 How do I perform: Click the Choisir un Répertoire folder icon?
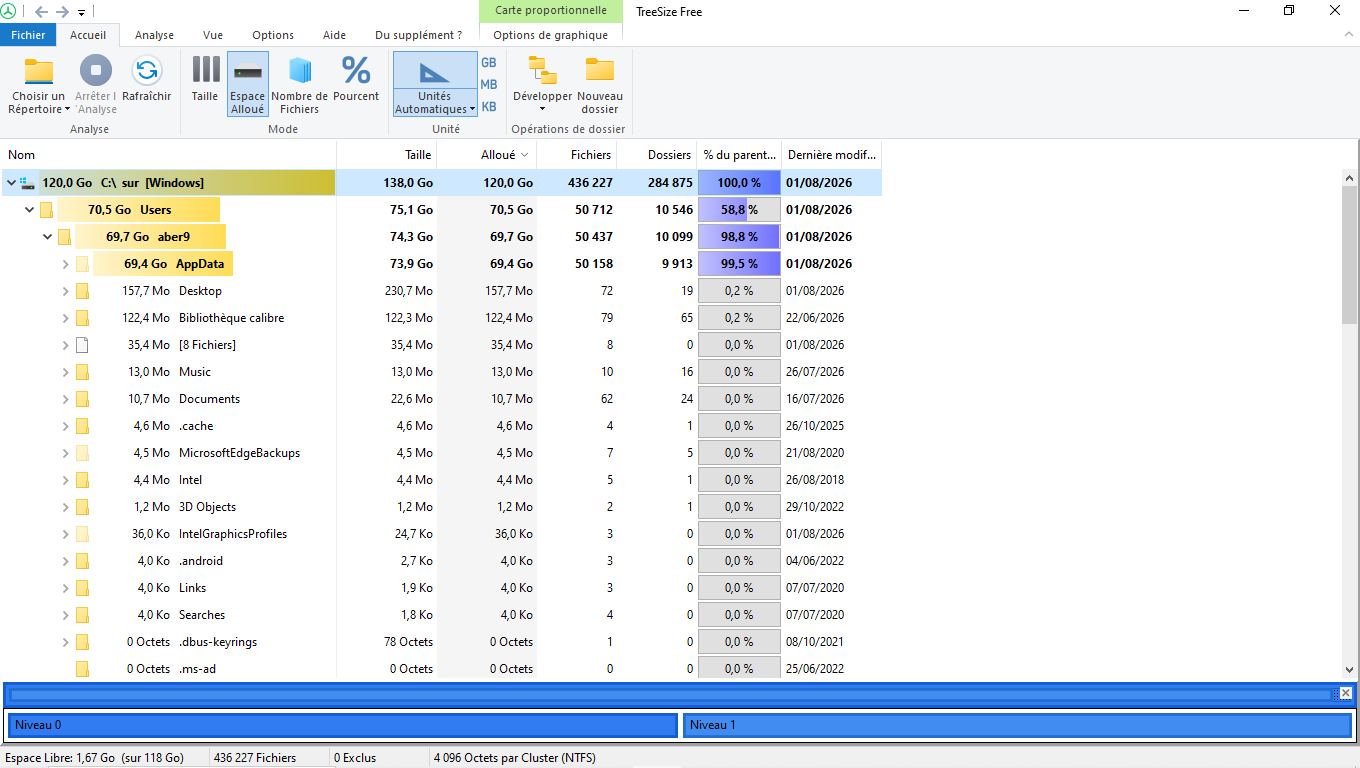[39, 71]
